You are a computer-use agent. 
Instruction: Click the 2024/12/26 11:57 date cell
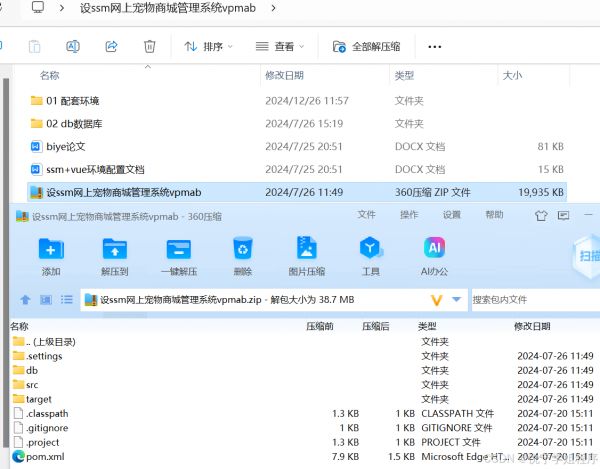point(307,101)
